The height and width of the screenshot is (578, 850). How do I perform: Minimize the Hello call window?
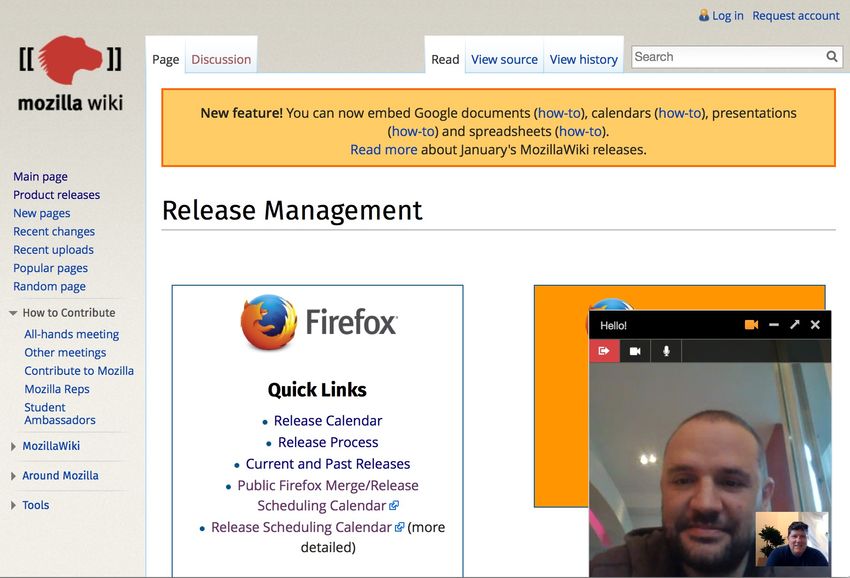(x=774, y=325)
